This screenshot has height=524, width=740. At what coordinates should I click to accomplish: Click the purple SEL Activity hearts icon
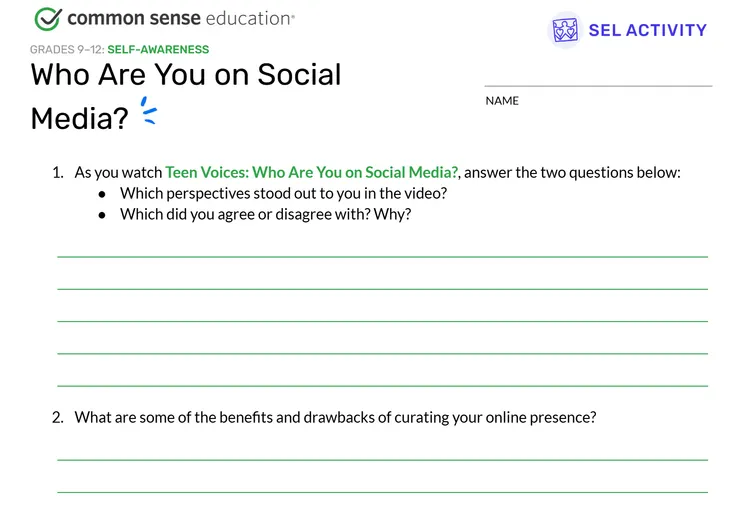(565, 30)
